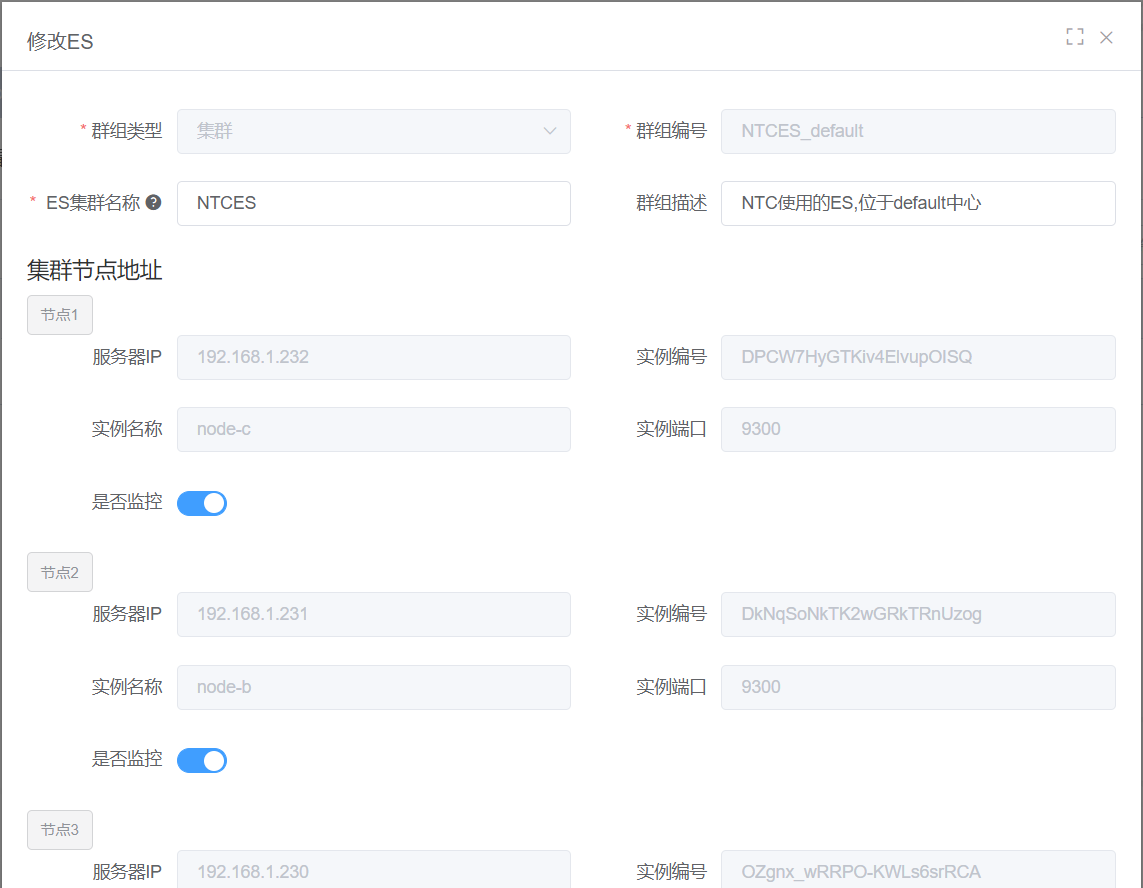Edit the ES集群名称 field containing NTCES

click(373, 203)
